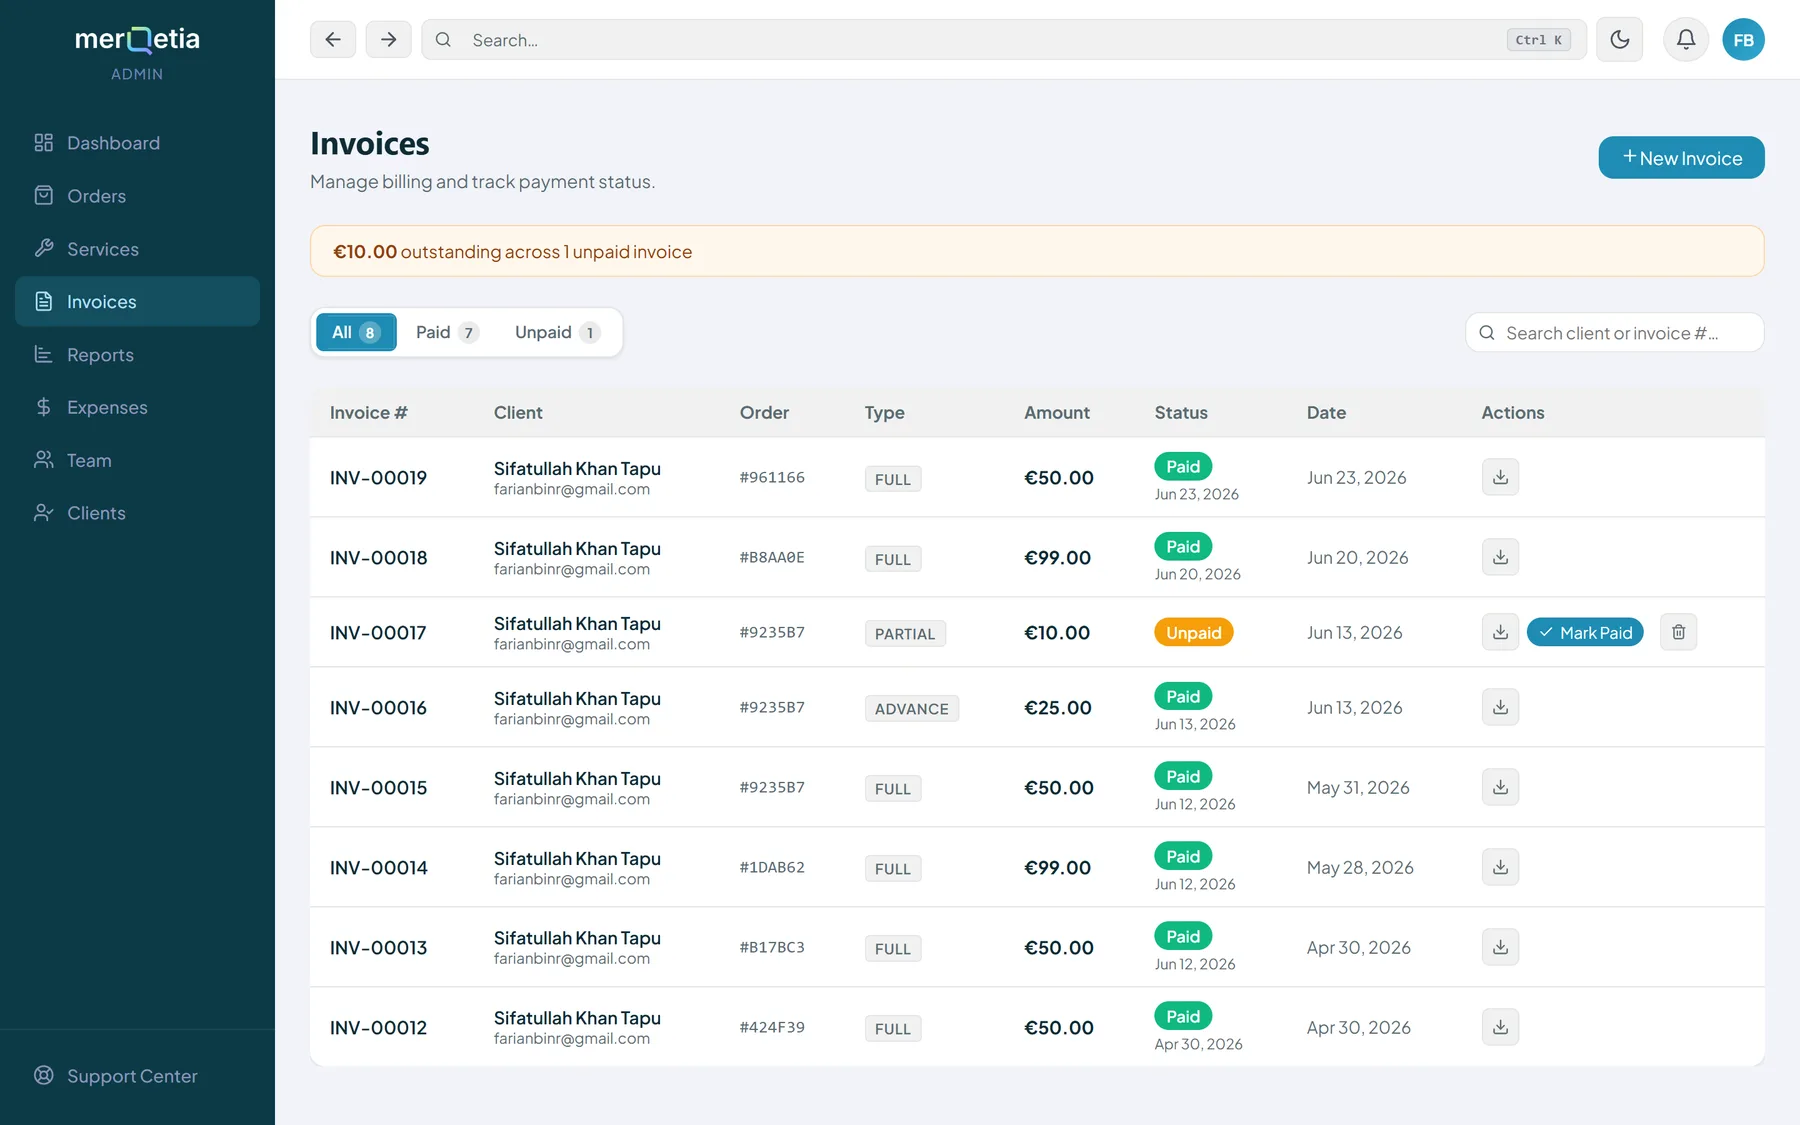Open Services section
Viewport: 1800px width, 1125px height.
[137, 249]
